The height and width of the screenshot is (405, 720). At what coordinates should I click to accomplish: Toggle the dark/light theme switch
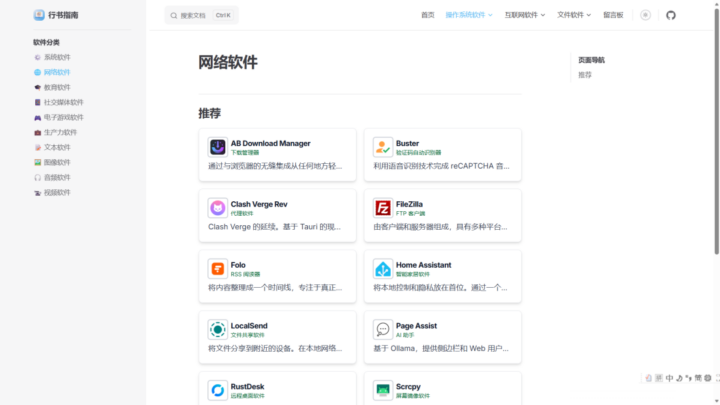click(x=645, y=15)
